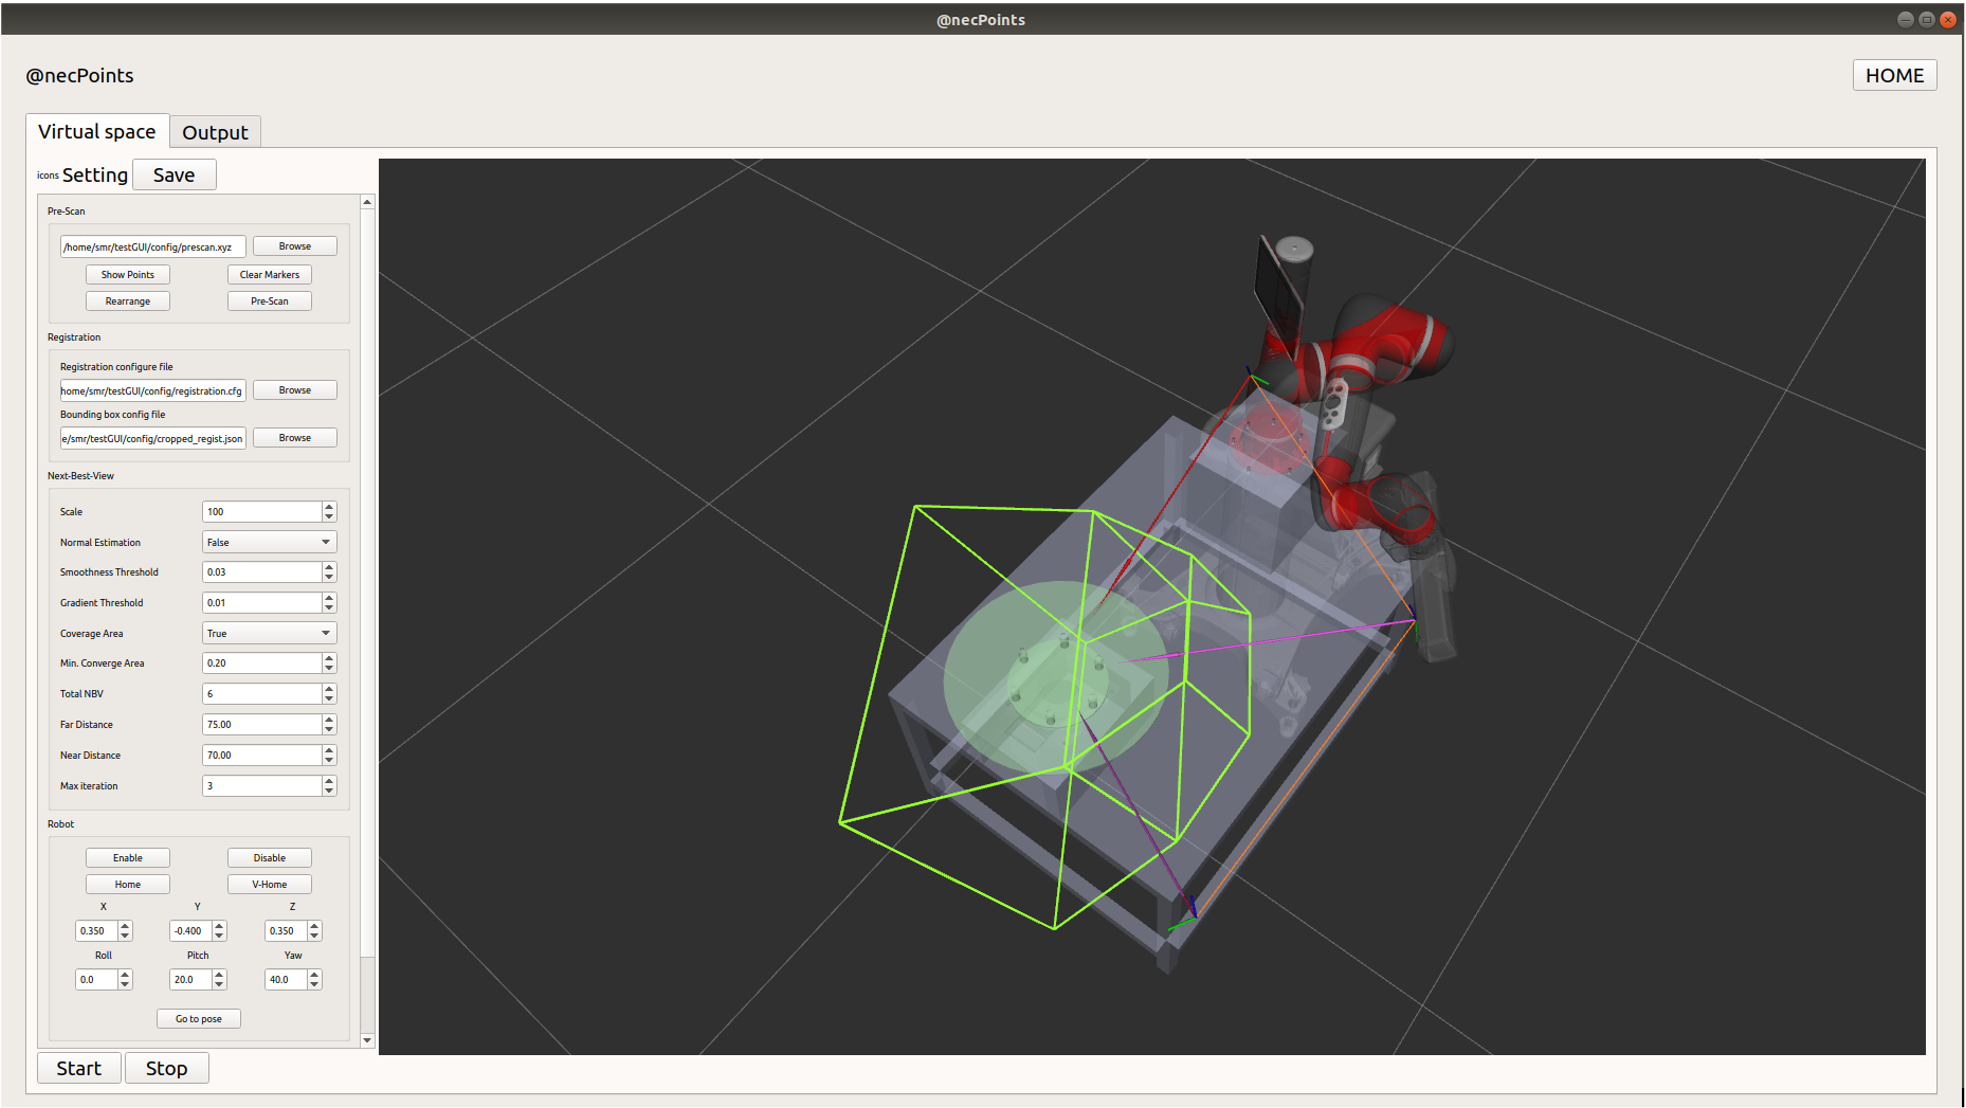Disable the robot
This screenshot has height=1108, width=1966.
point(268,857)
